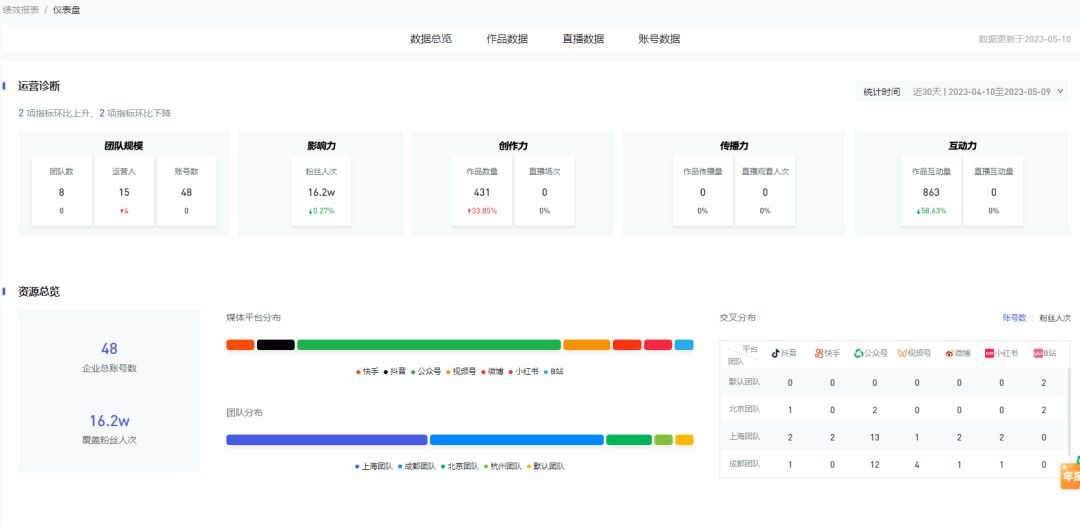1080x527 pixels.
Task: Click the 公众号 icon in the table header
Action: tap(859, 353)
